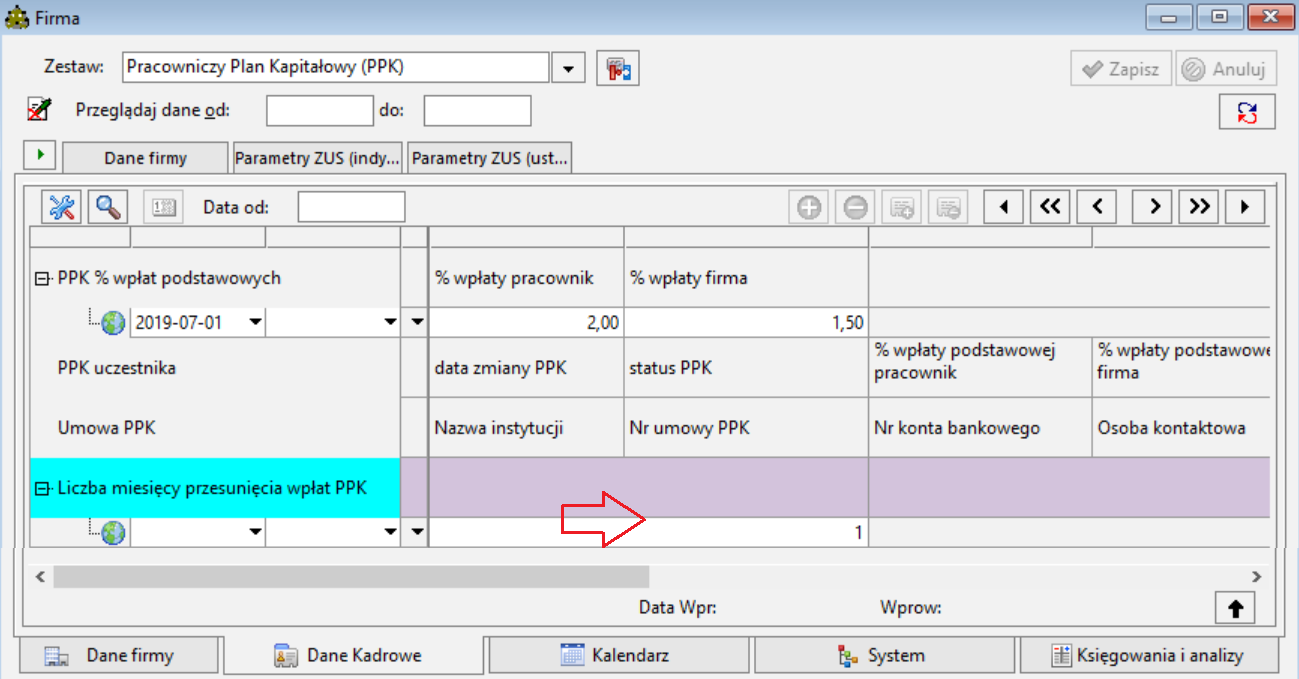Click the Data od input field
The width and height of the screenshot is (1299, 679).
coord(351,207)
